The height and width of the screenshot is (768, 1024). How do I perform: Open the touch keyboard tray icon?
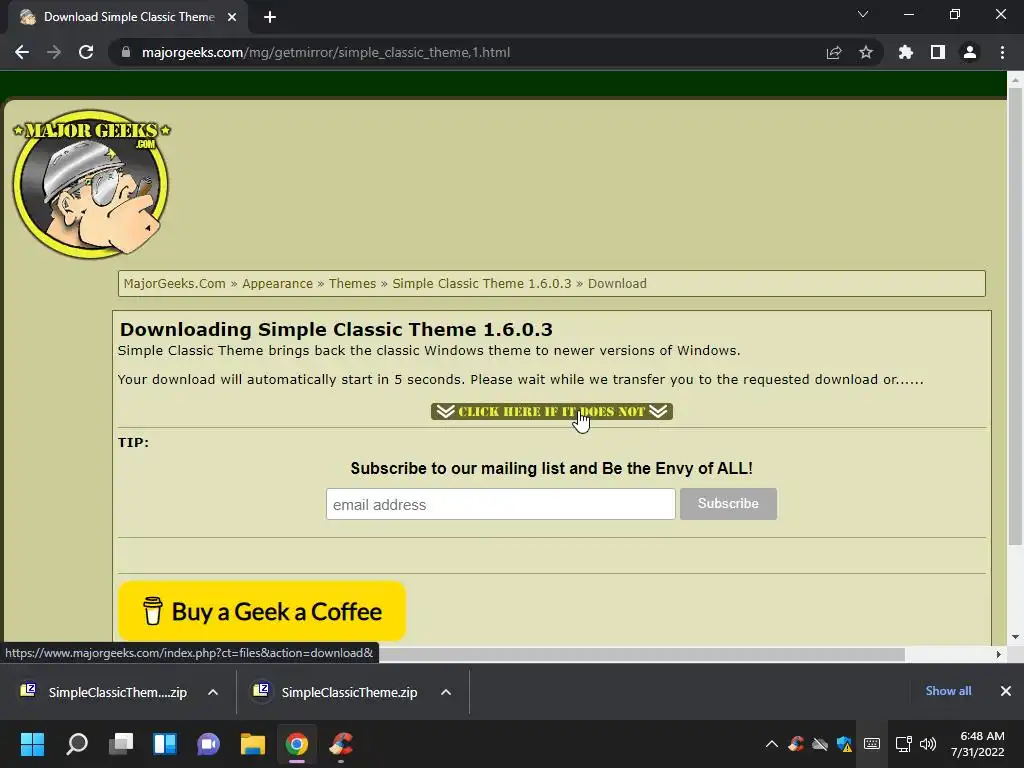click(872, 744)
